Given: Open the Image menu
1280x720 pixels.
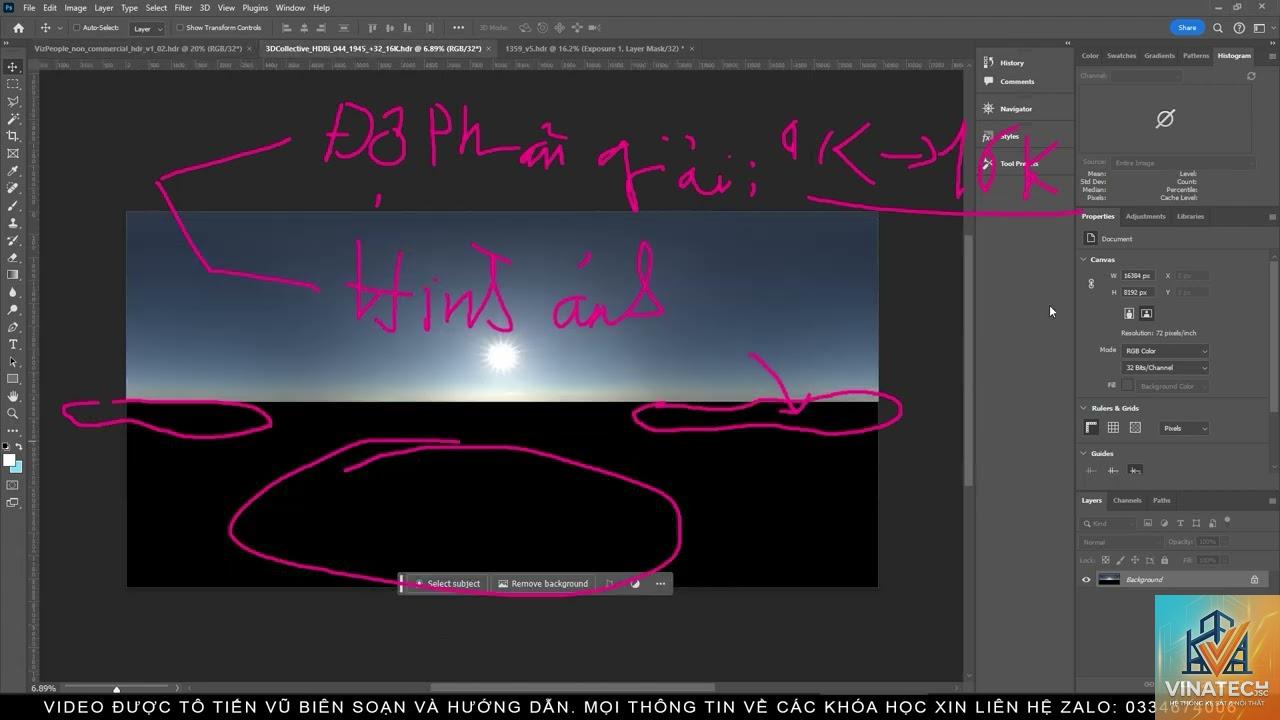Looking at the screenshot, I should coord(75,7).
